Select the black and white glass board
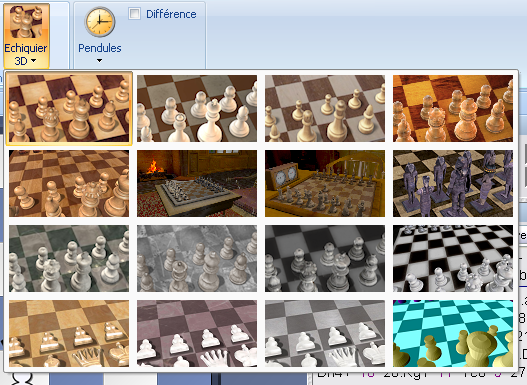Image resolution: width=527 pixels, height=385 pixels. point(453,258)
